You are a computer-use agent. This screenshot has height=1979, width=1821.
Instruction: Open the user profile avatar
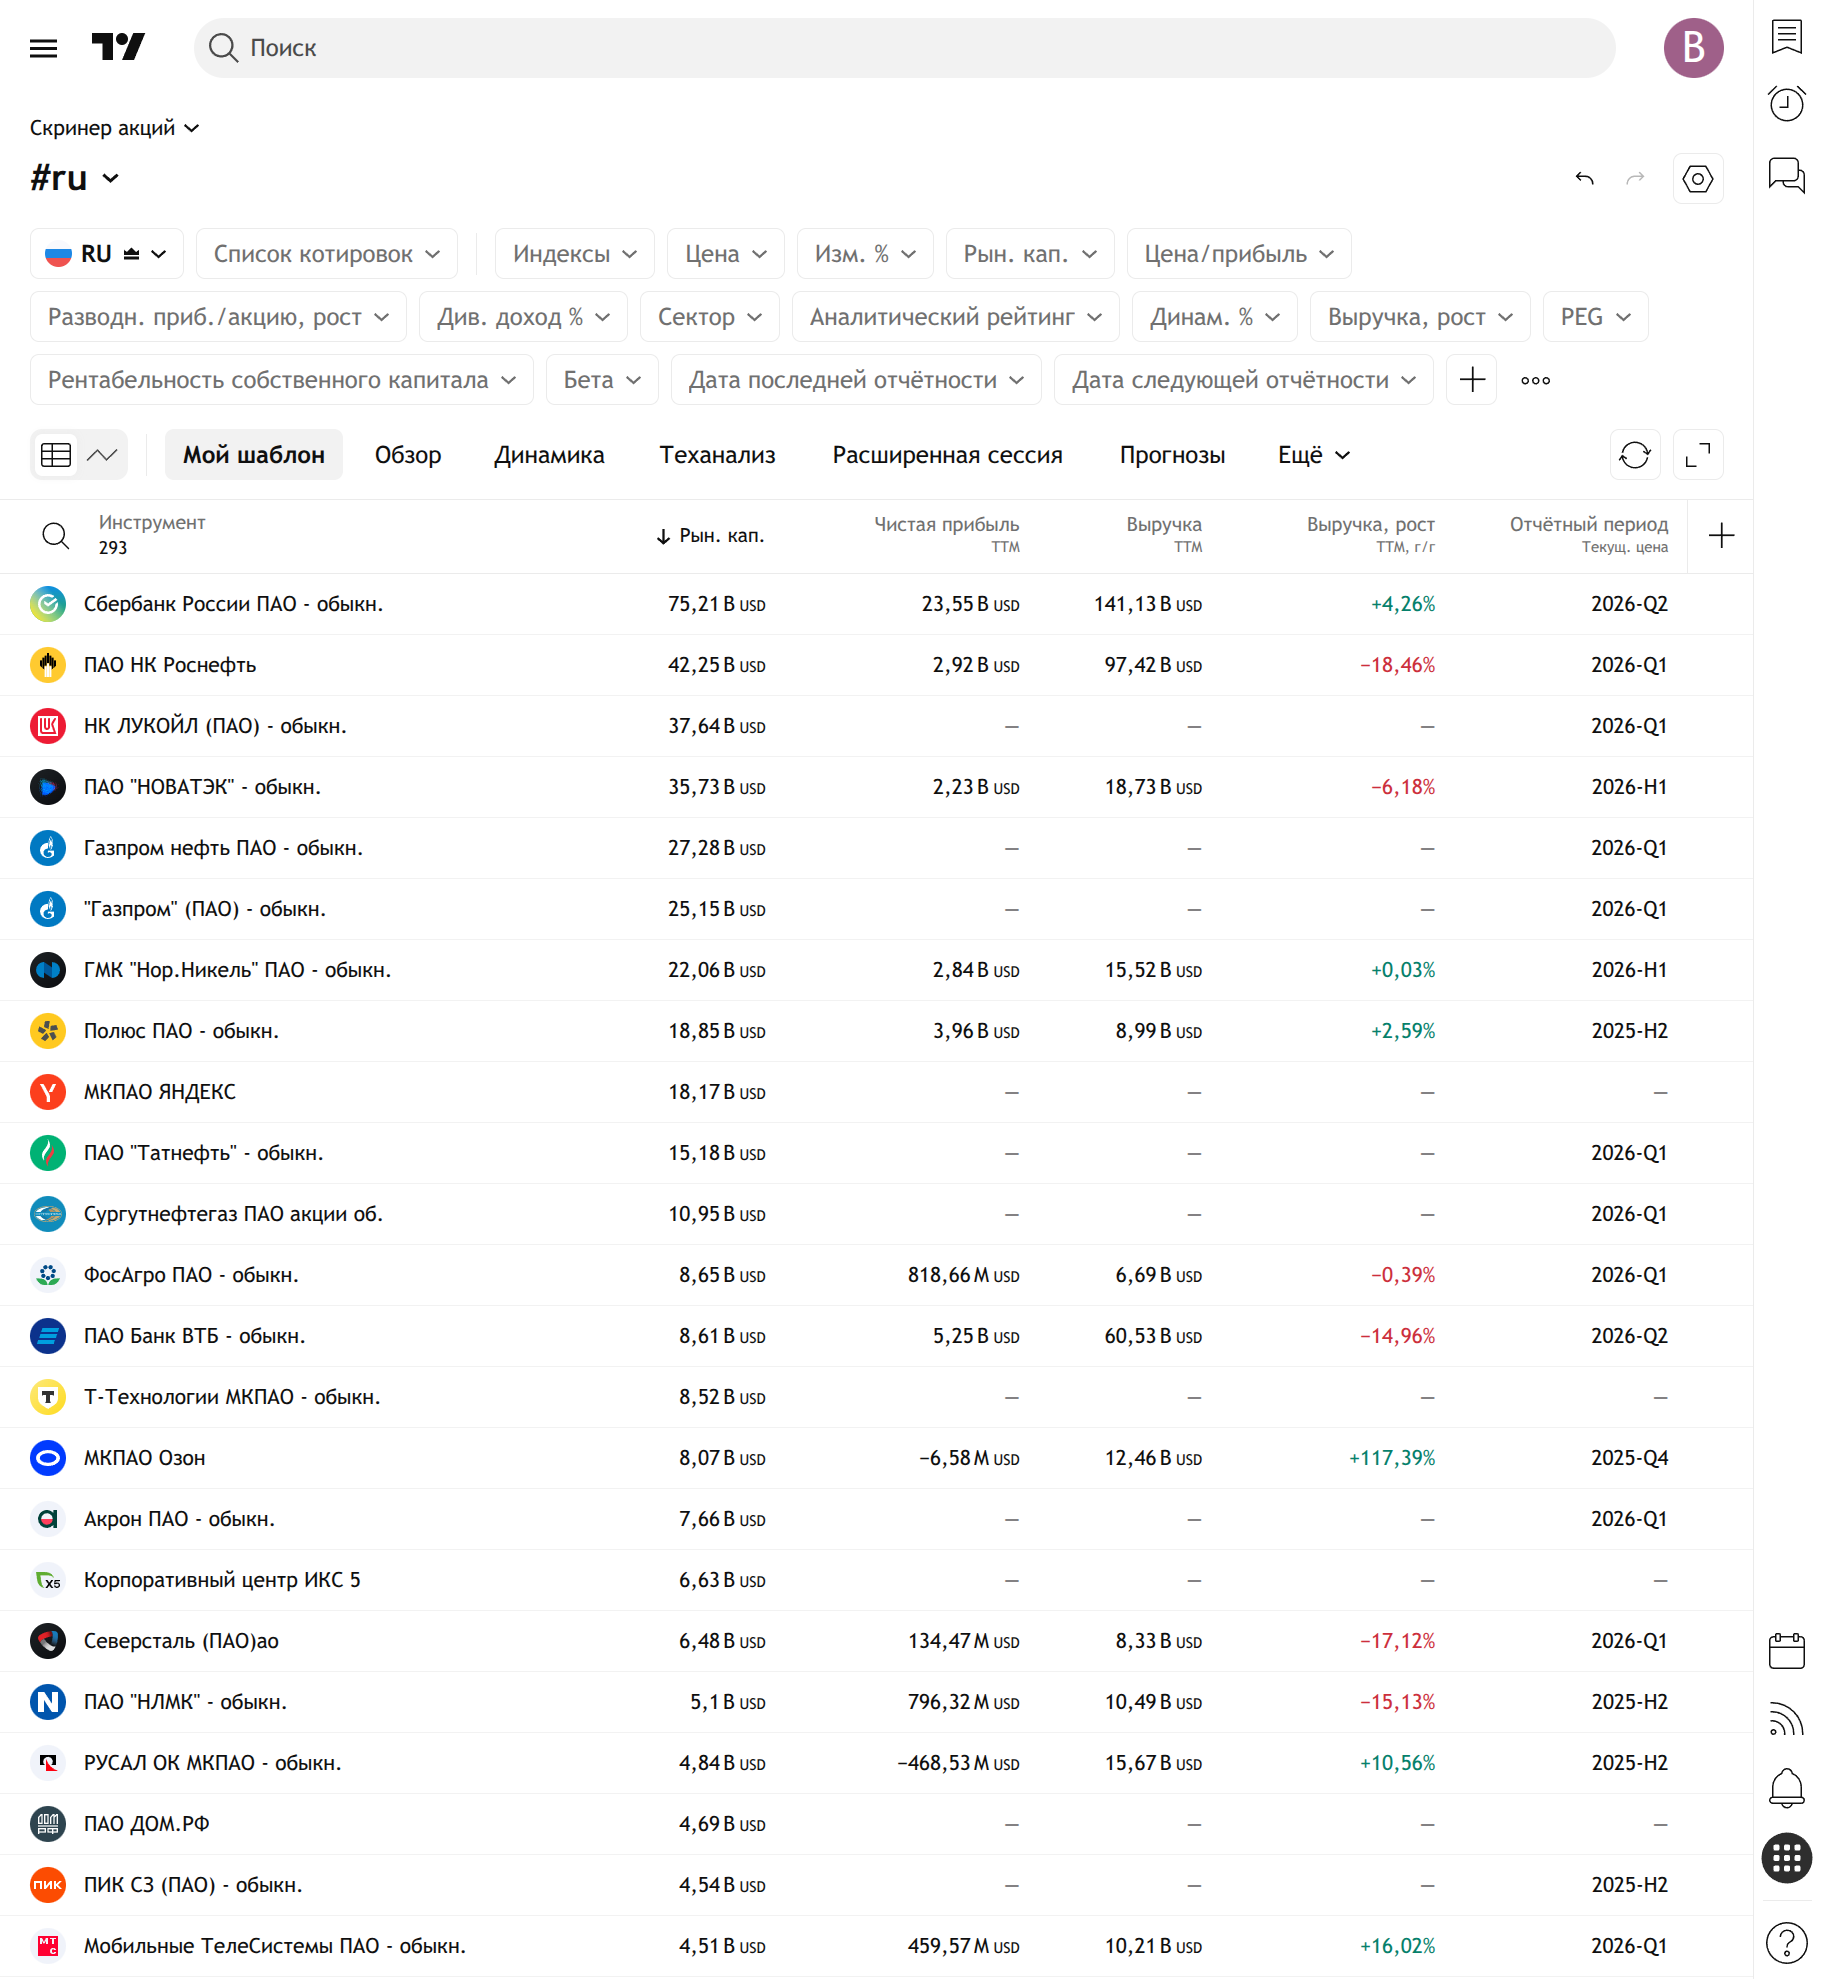(1693, 48)
